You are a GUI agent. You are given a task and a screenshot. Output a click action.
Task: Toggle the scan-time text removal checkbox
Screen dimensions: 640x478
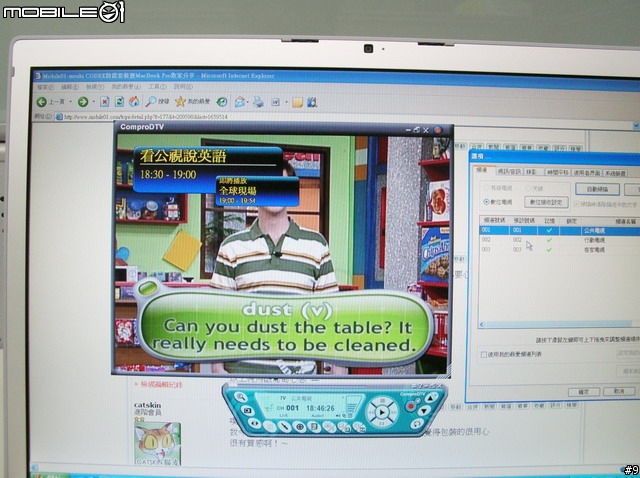click(x=577, y=204)
